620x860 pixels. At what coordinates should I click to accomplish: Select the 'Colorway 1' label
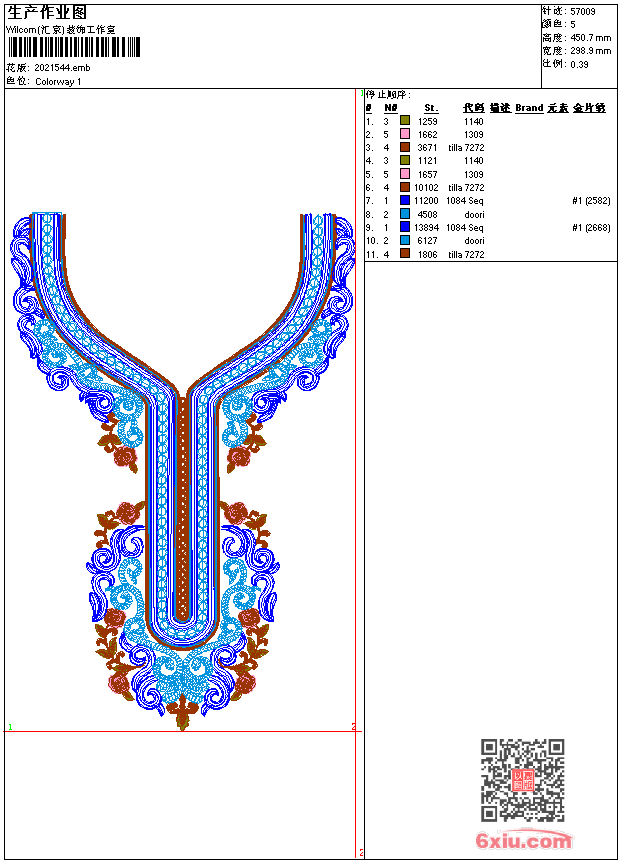tap(58, 82)
